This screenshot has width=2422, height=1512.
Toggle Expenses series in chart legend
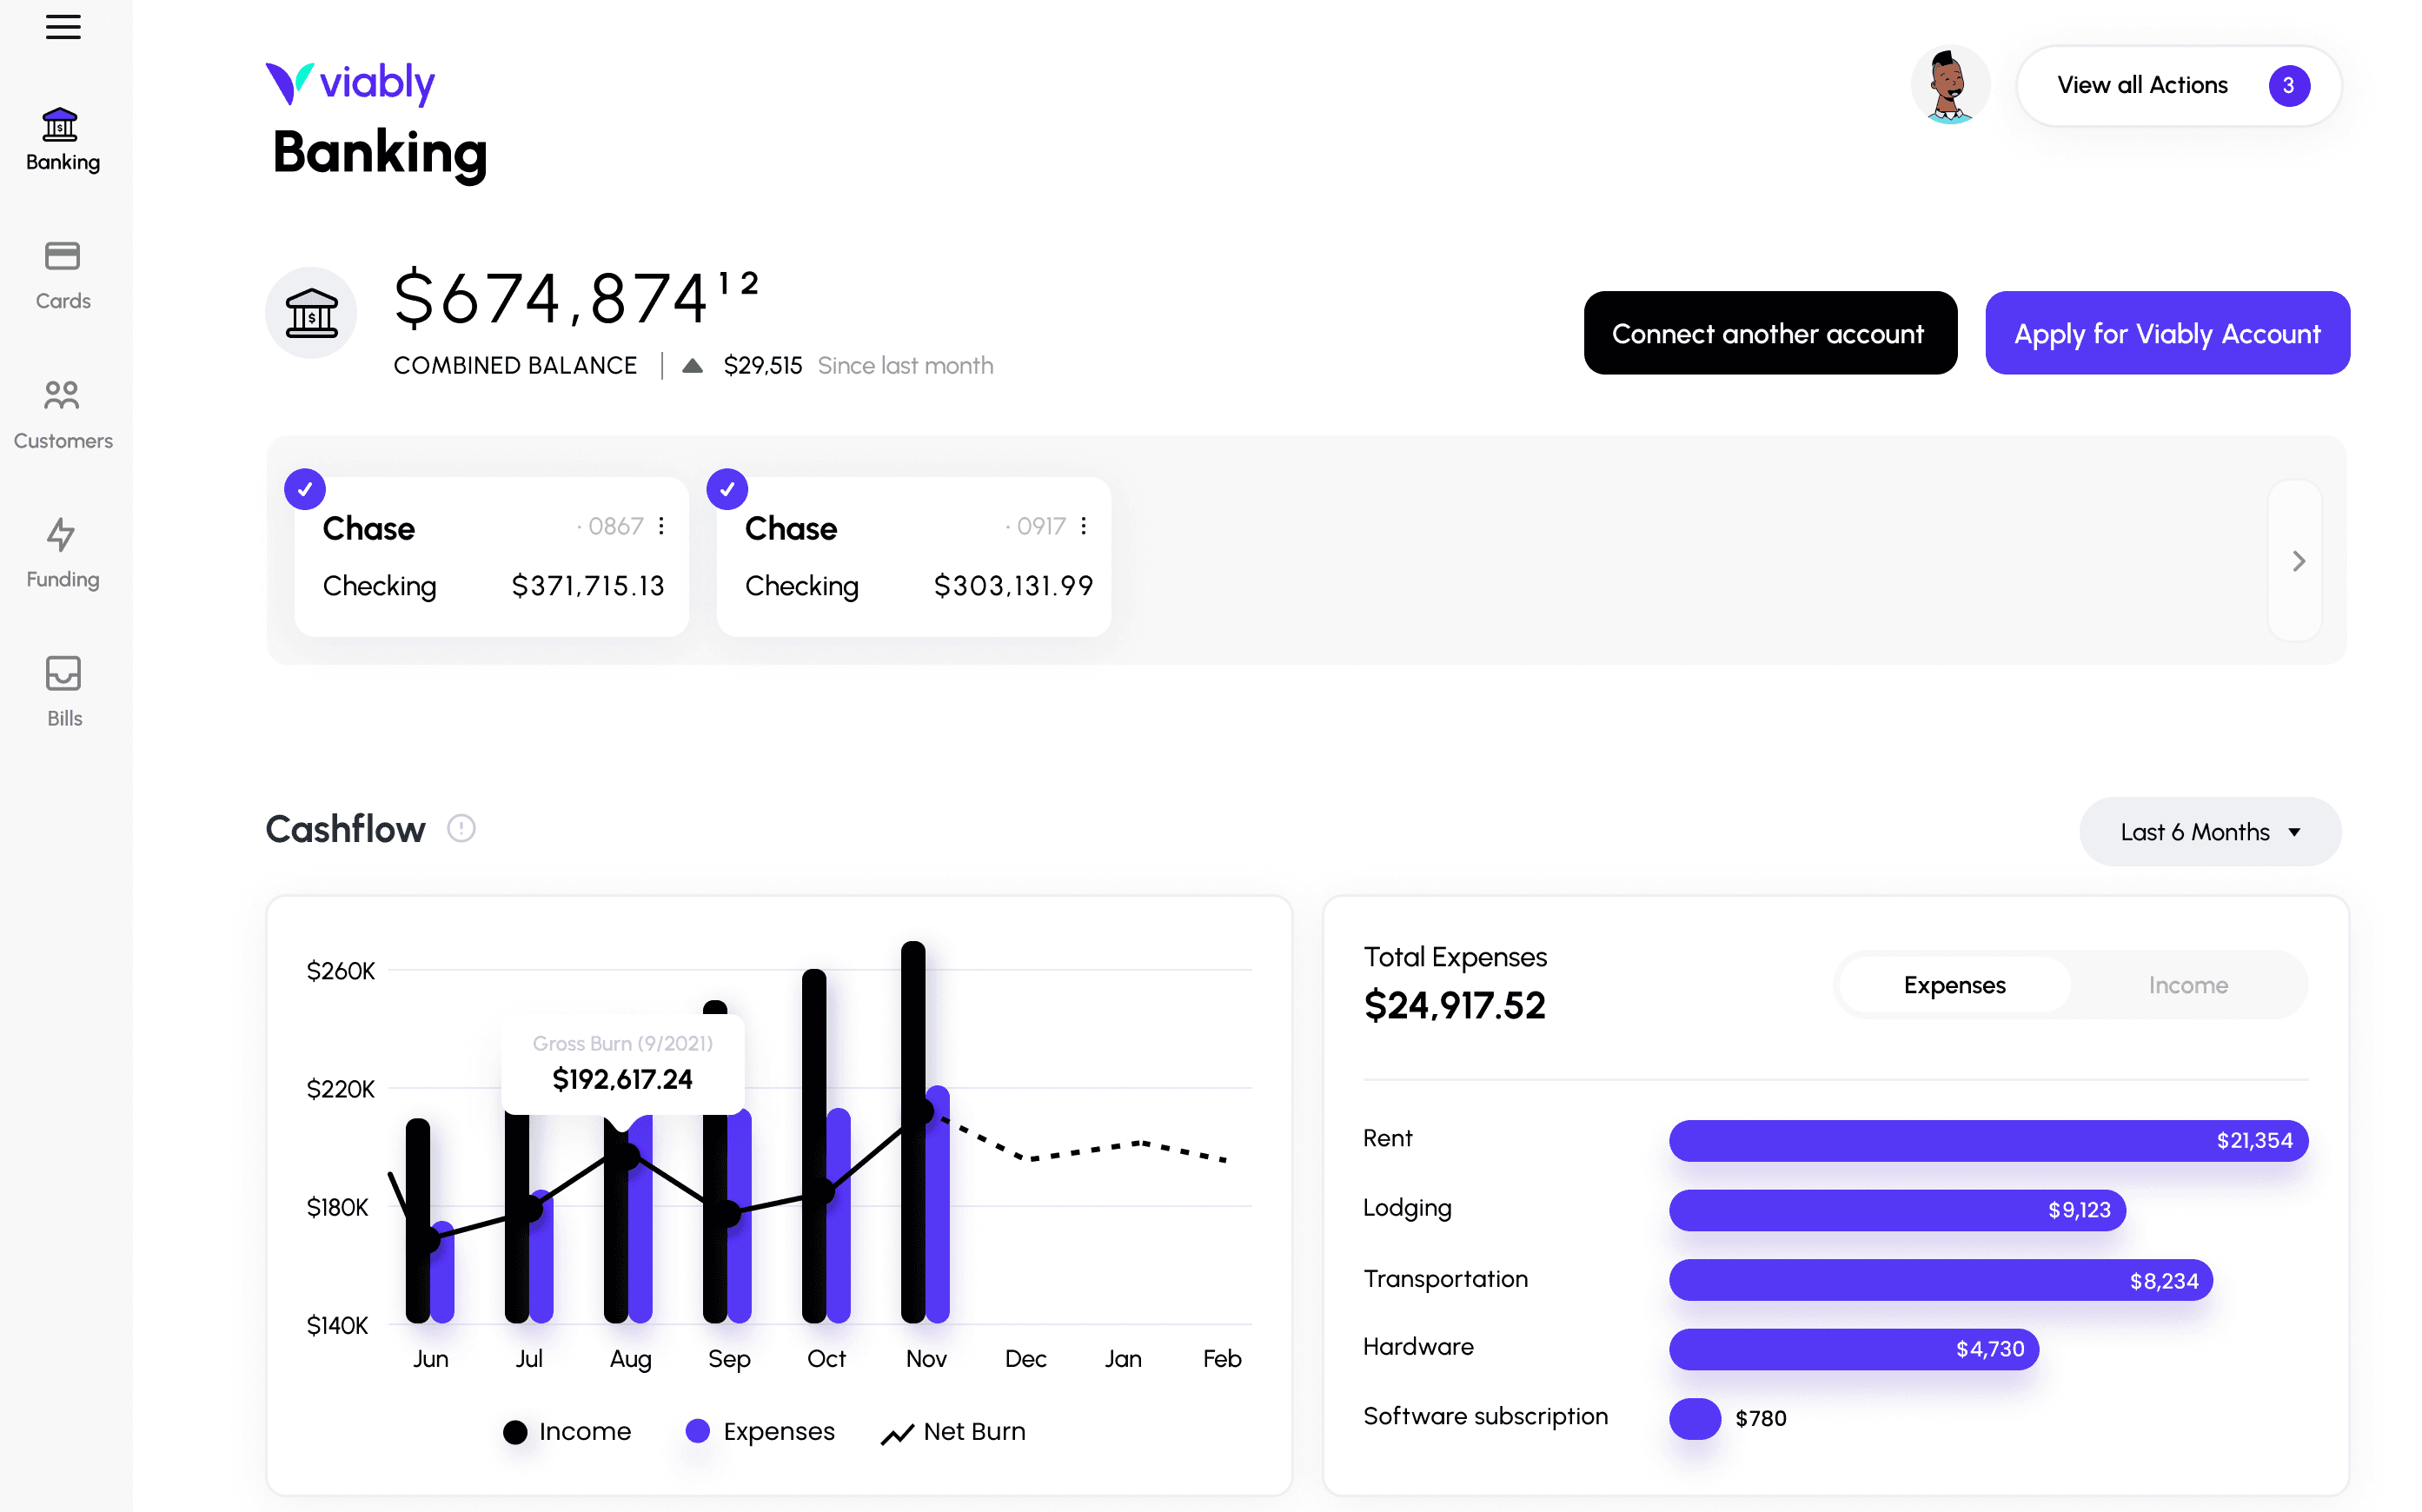tap(760, 1431)
